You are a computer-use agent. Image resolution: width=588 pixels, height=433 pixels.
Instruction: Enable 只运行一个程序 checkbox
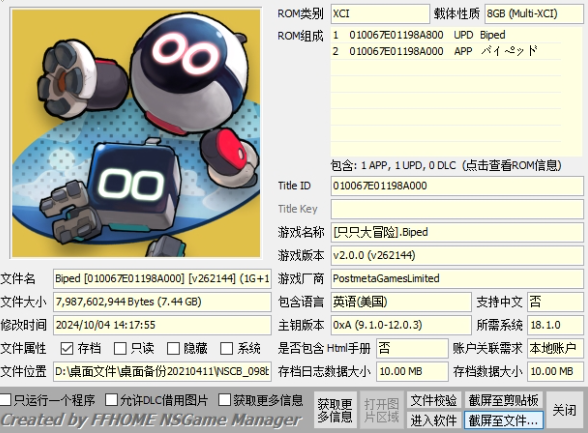(5, 400)
